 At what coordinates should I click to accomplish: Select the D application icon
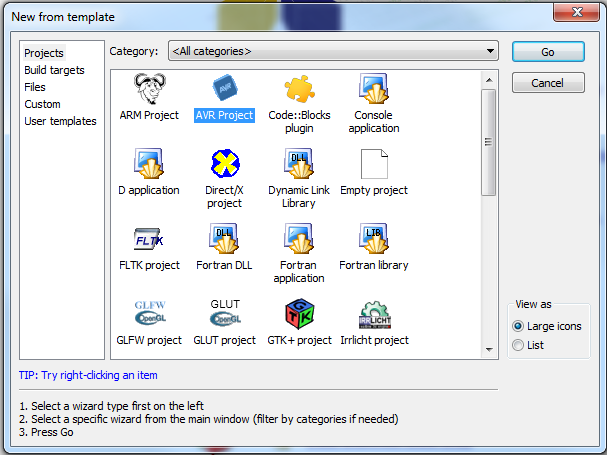pyautogui.click(x=149, y=163)
